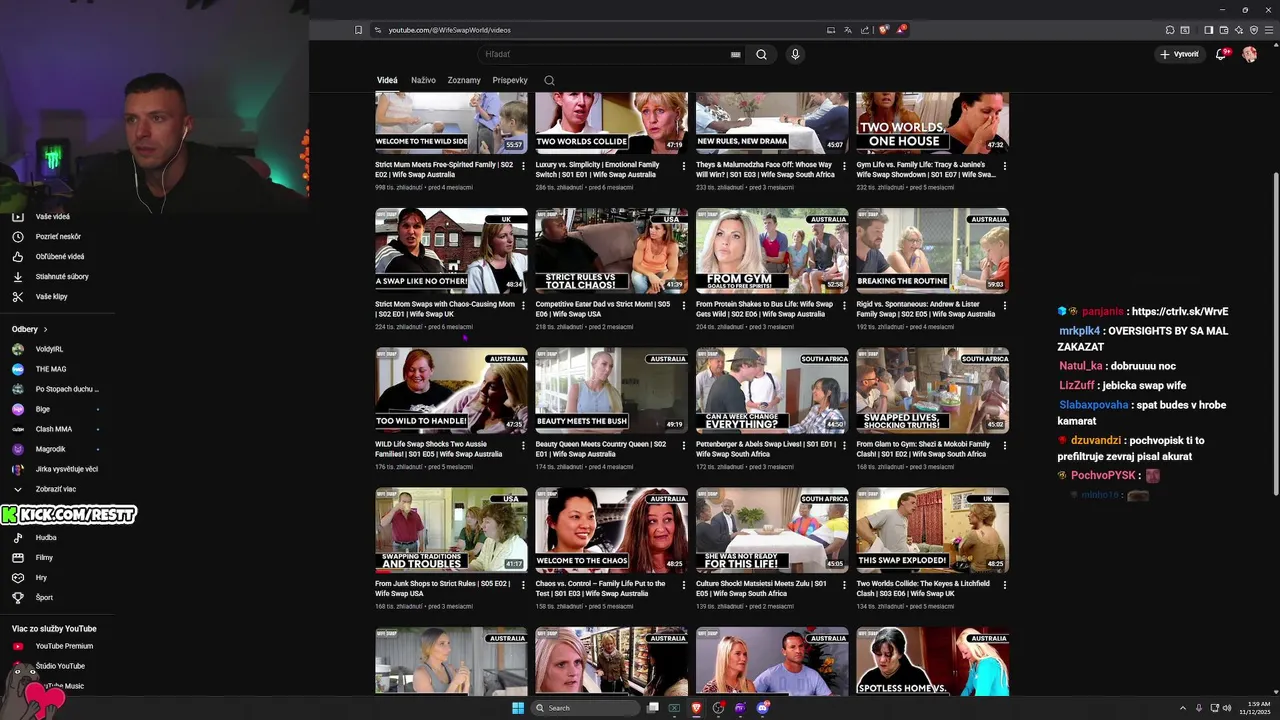Open Stiahnuté súbory downloads
This screenshot has height=720, width=1280.
pyautogui.click(x=60, y=277)
